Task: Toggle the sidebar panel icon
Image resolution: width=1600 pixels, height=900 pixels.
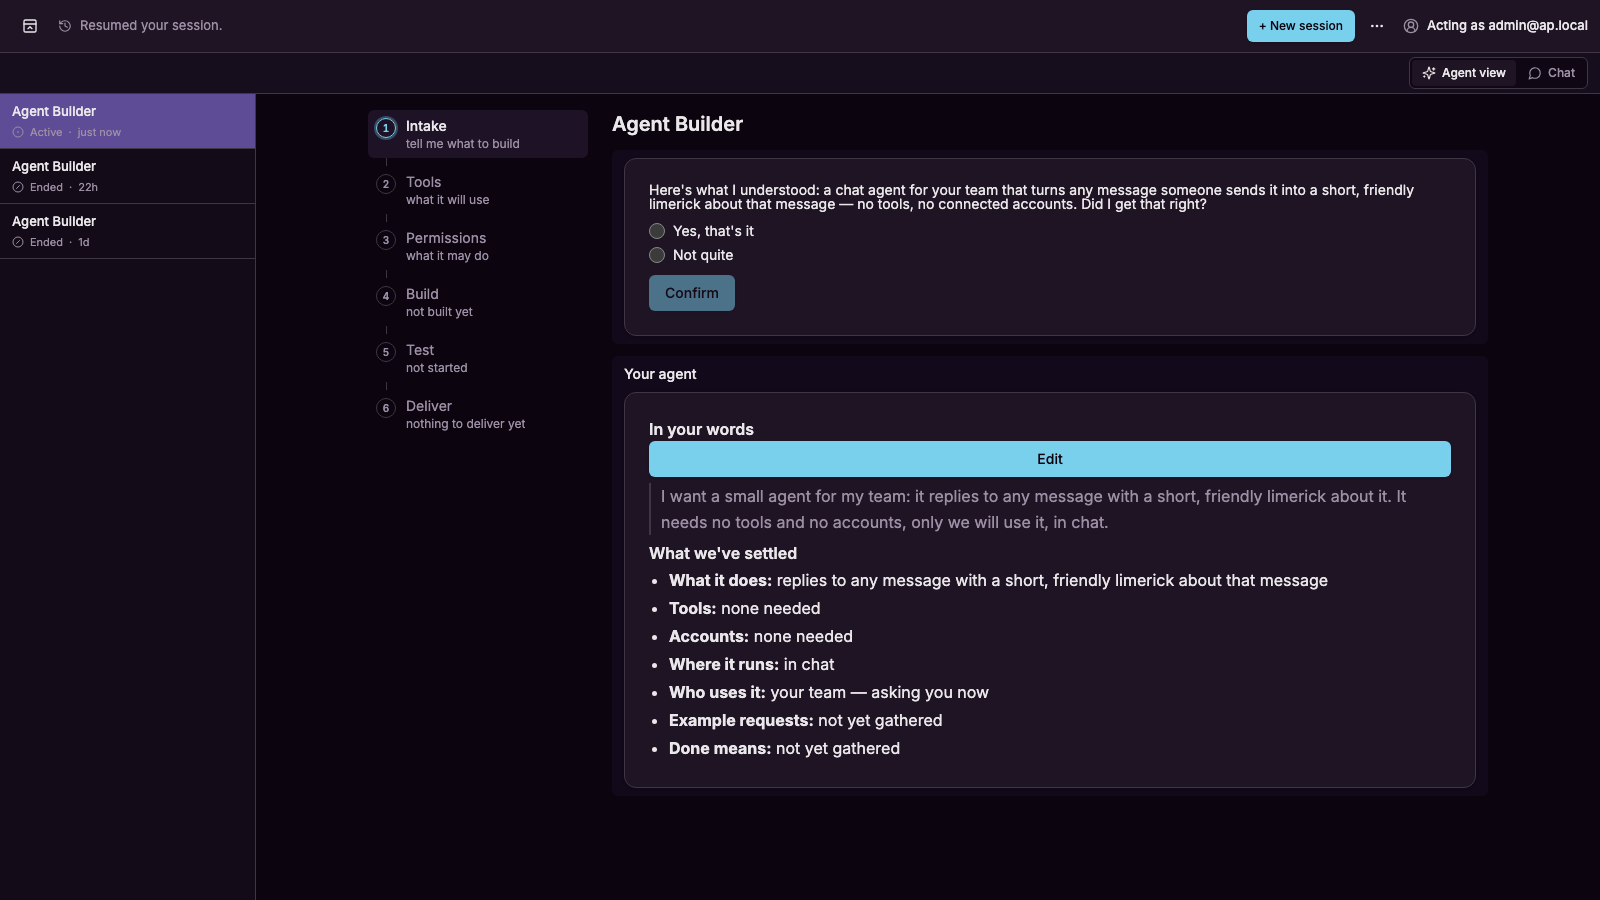Action: [x=30, y=26]
